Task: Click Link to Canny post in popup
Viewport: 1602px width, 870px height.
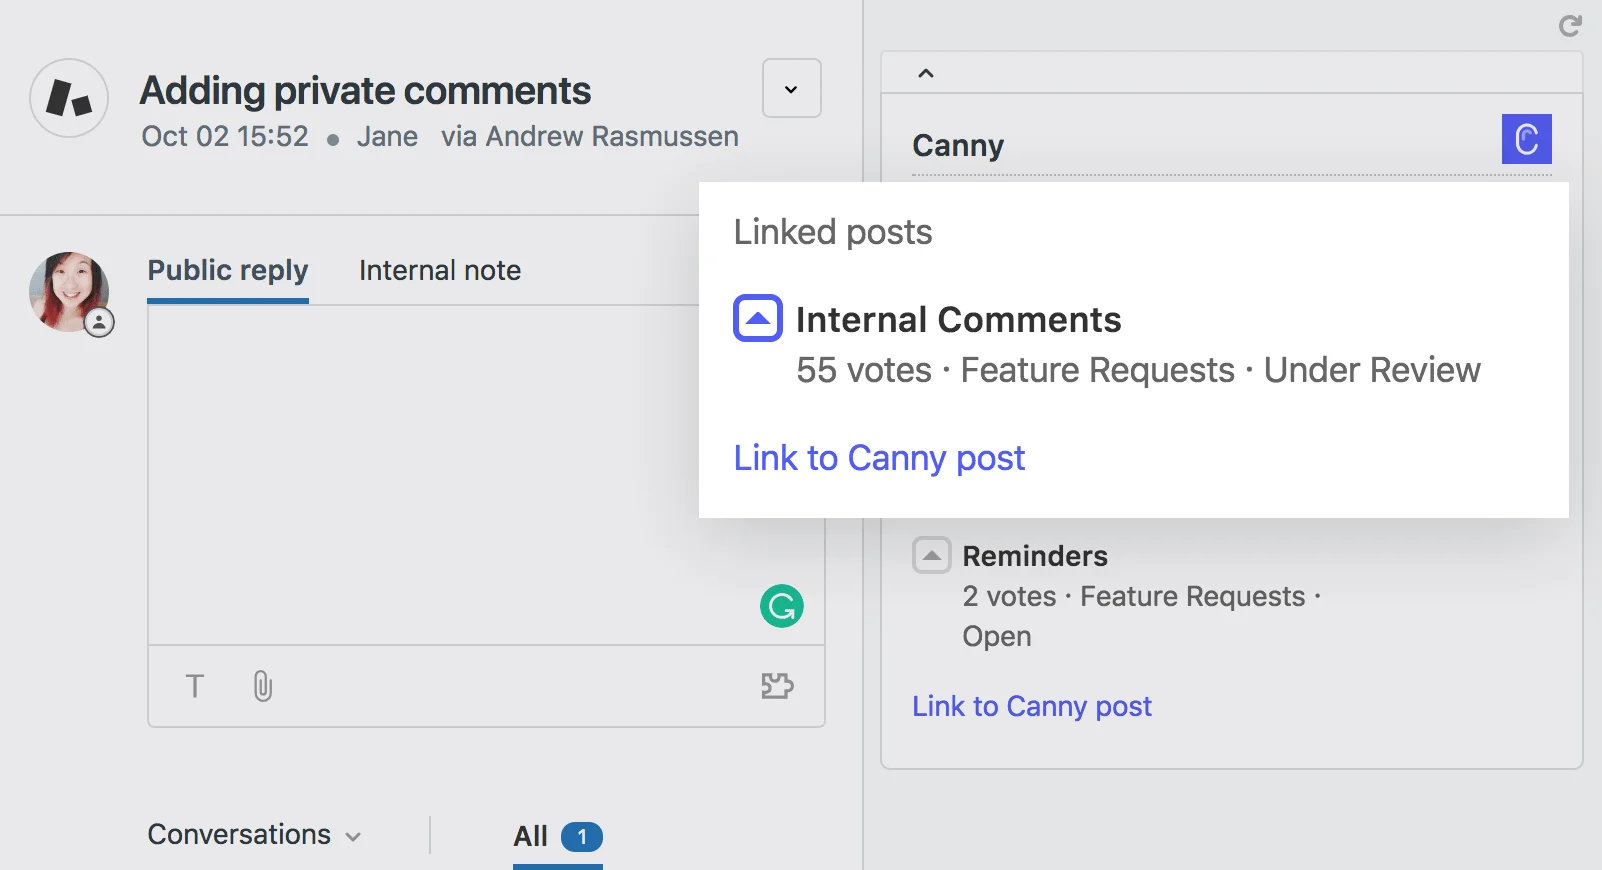Action: coord(879,458)
